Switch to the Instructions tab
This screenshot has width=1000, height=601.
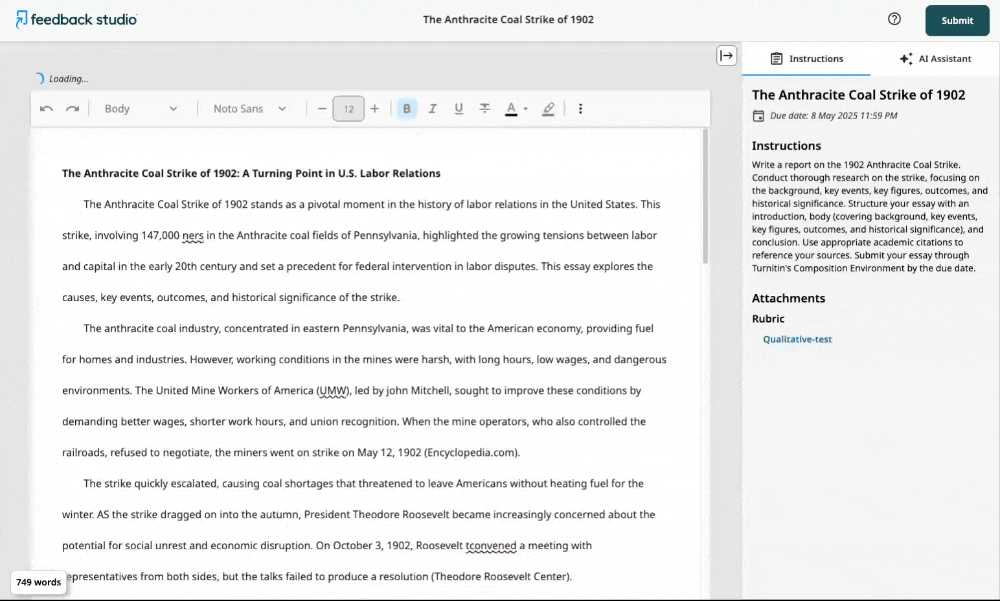click(806, 59)
